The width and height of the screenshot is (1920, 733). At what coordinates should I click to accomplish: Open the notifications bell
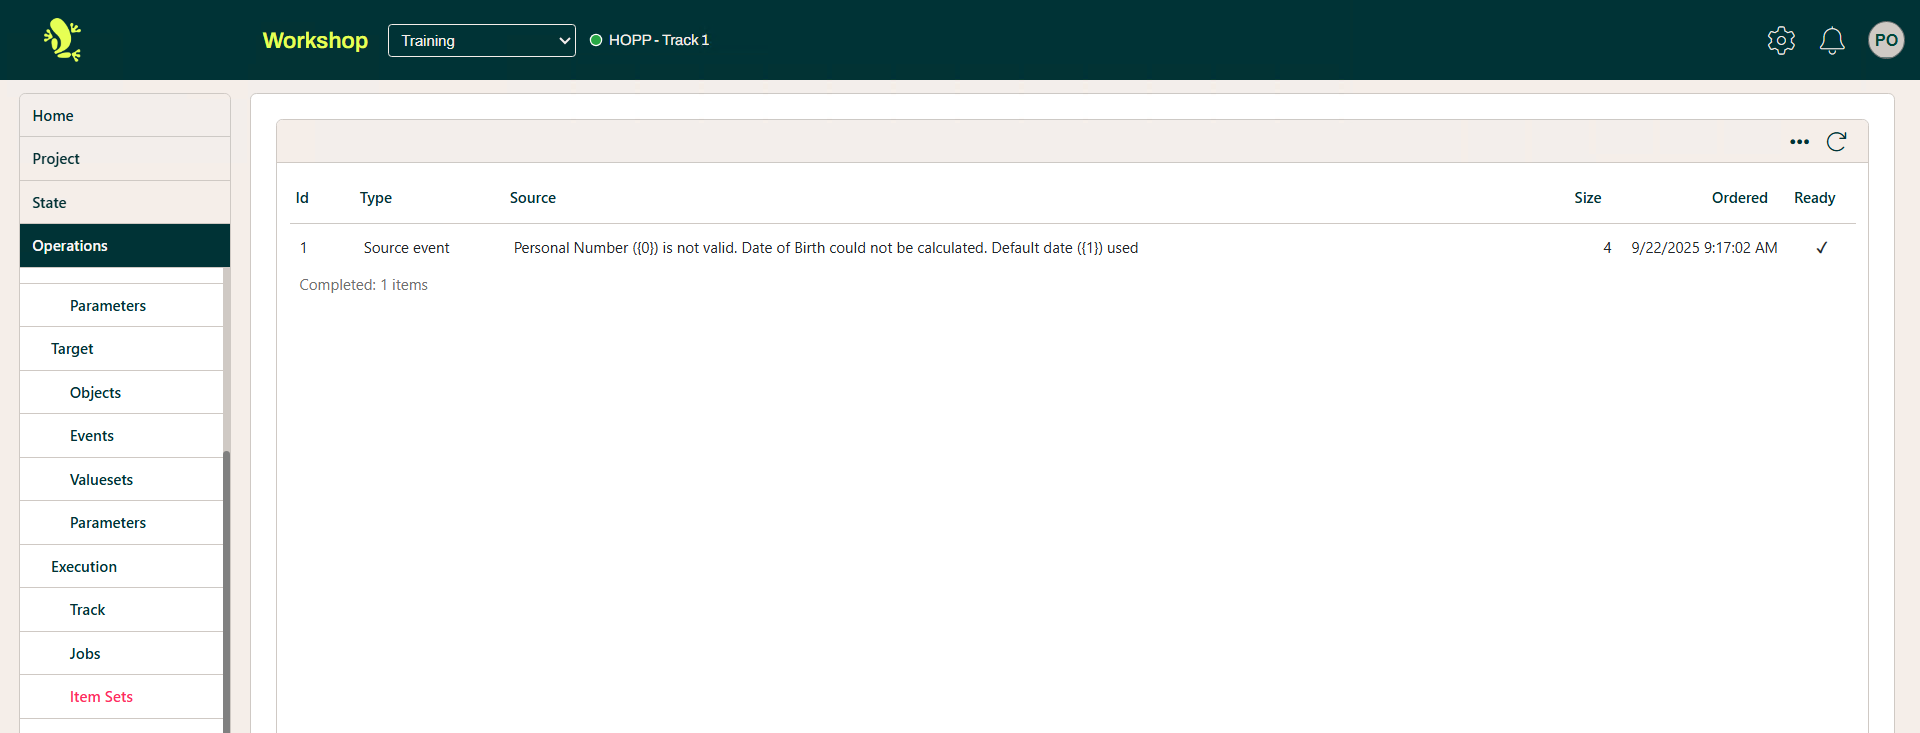point(1832,40)
